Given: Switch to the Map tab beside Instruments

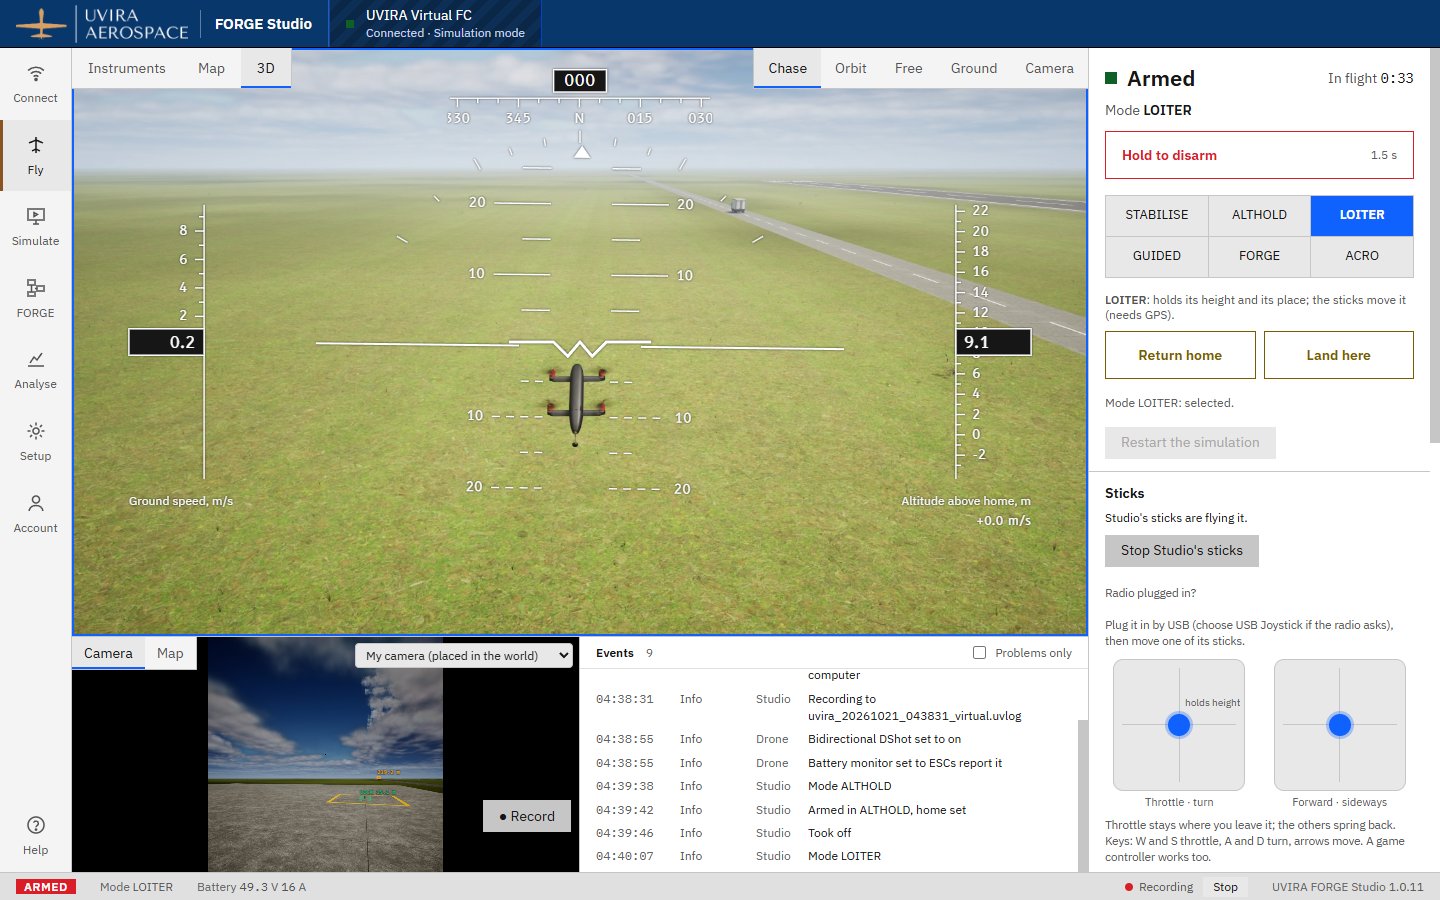Looking at the screenshot, I should pyautogui.click(x=211, y=68).
